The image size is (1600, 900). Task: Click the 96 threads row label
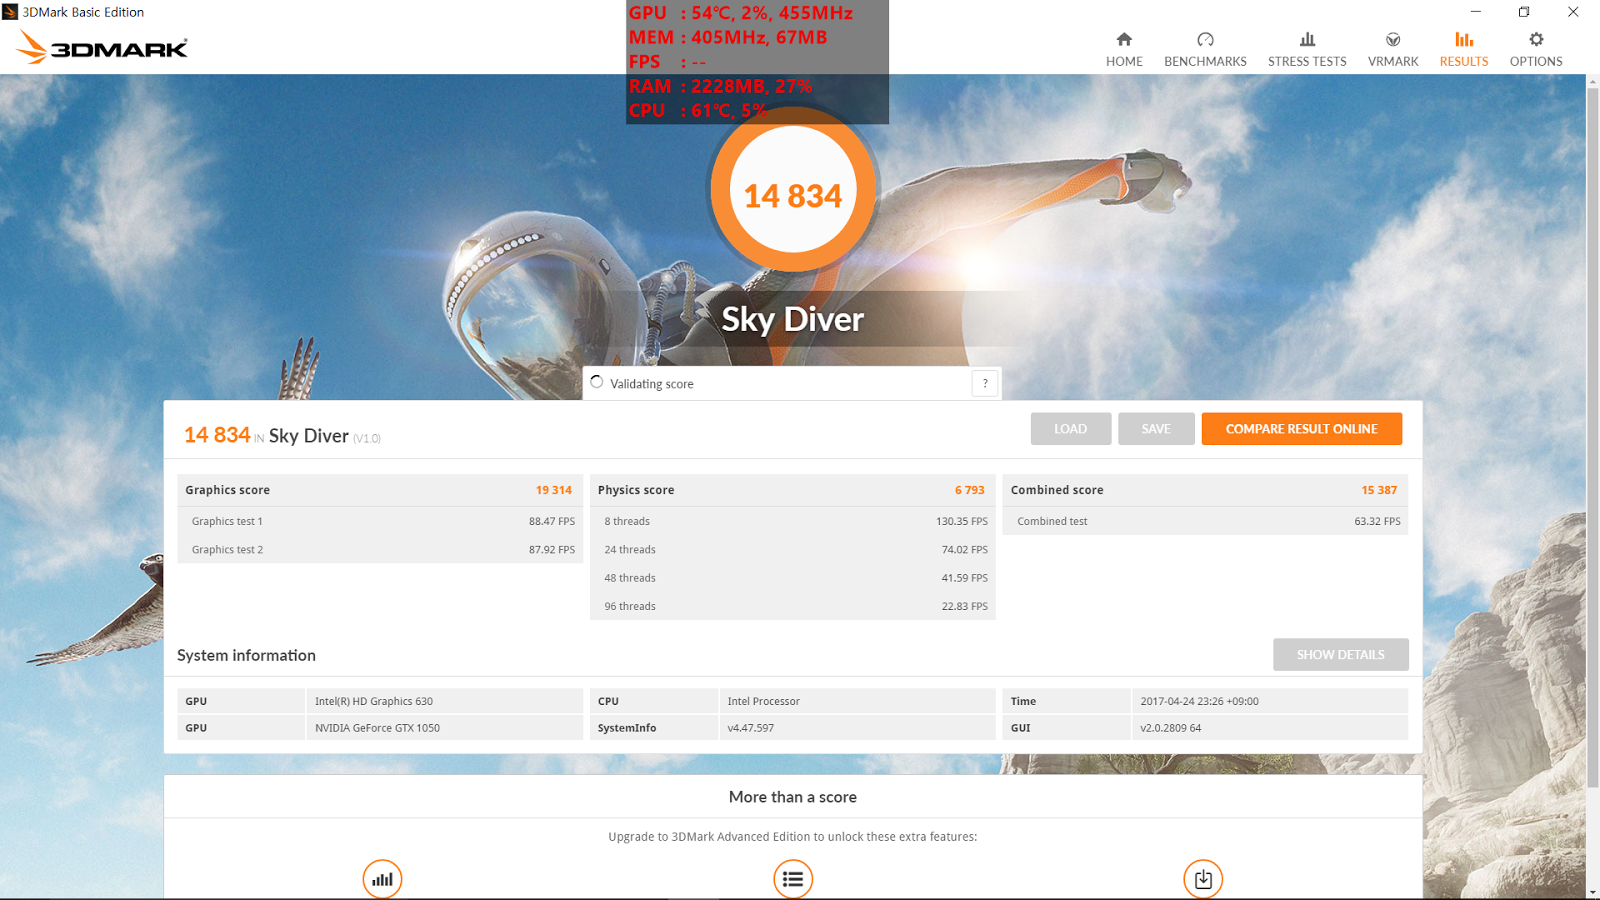[x=630, y=606]
